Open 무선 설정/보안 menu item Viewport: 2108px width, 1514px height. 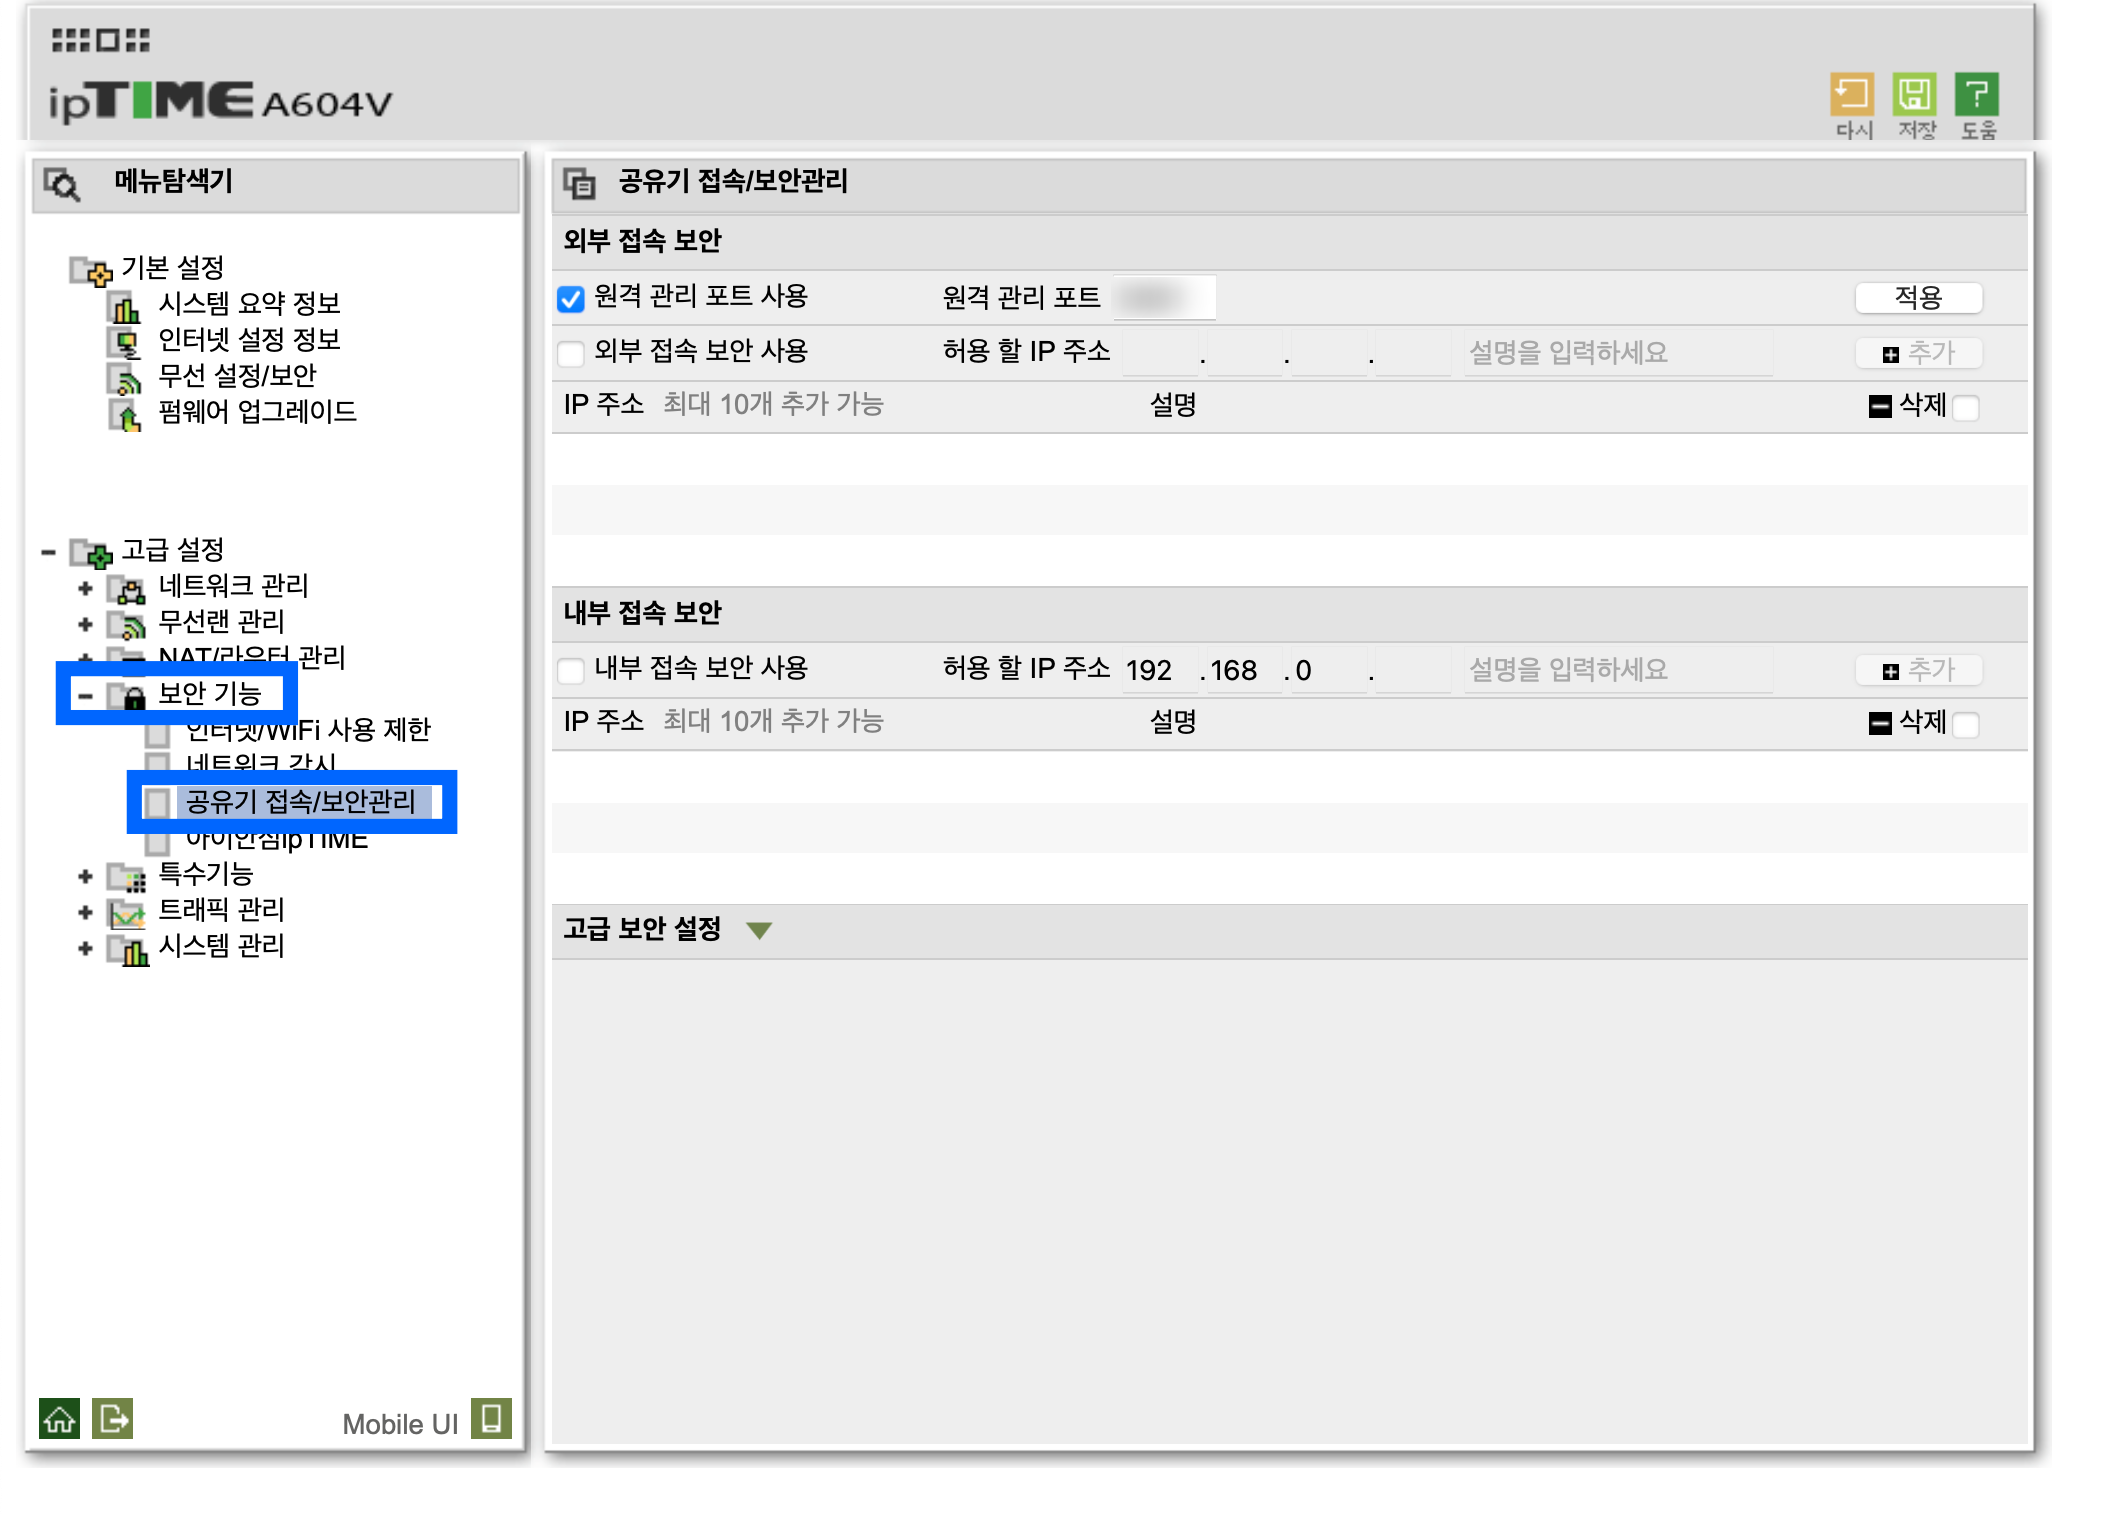(237, 376)
